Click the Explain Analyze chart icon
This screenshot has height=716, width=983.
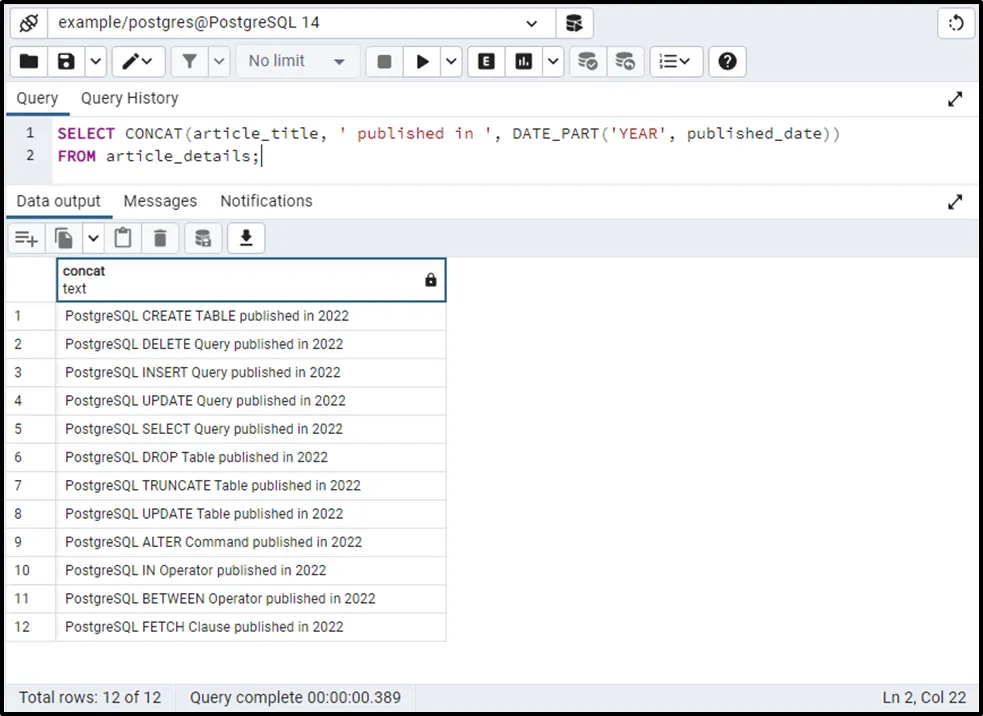click(x=524, y=62)
